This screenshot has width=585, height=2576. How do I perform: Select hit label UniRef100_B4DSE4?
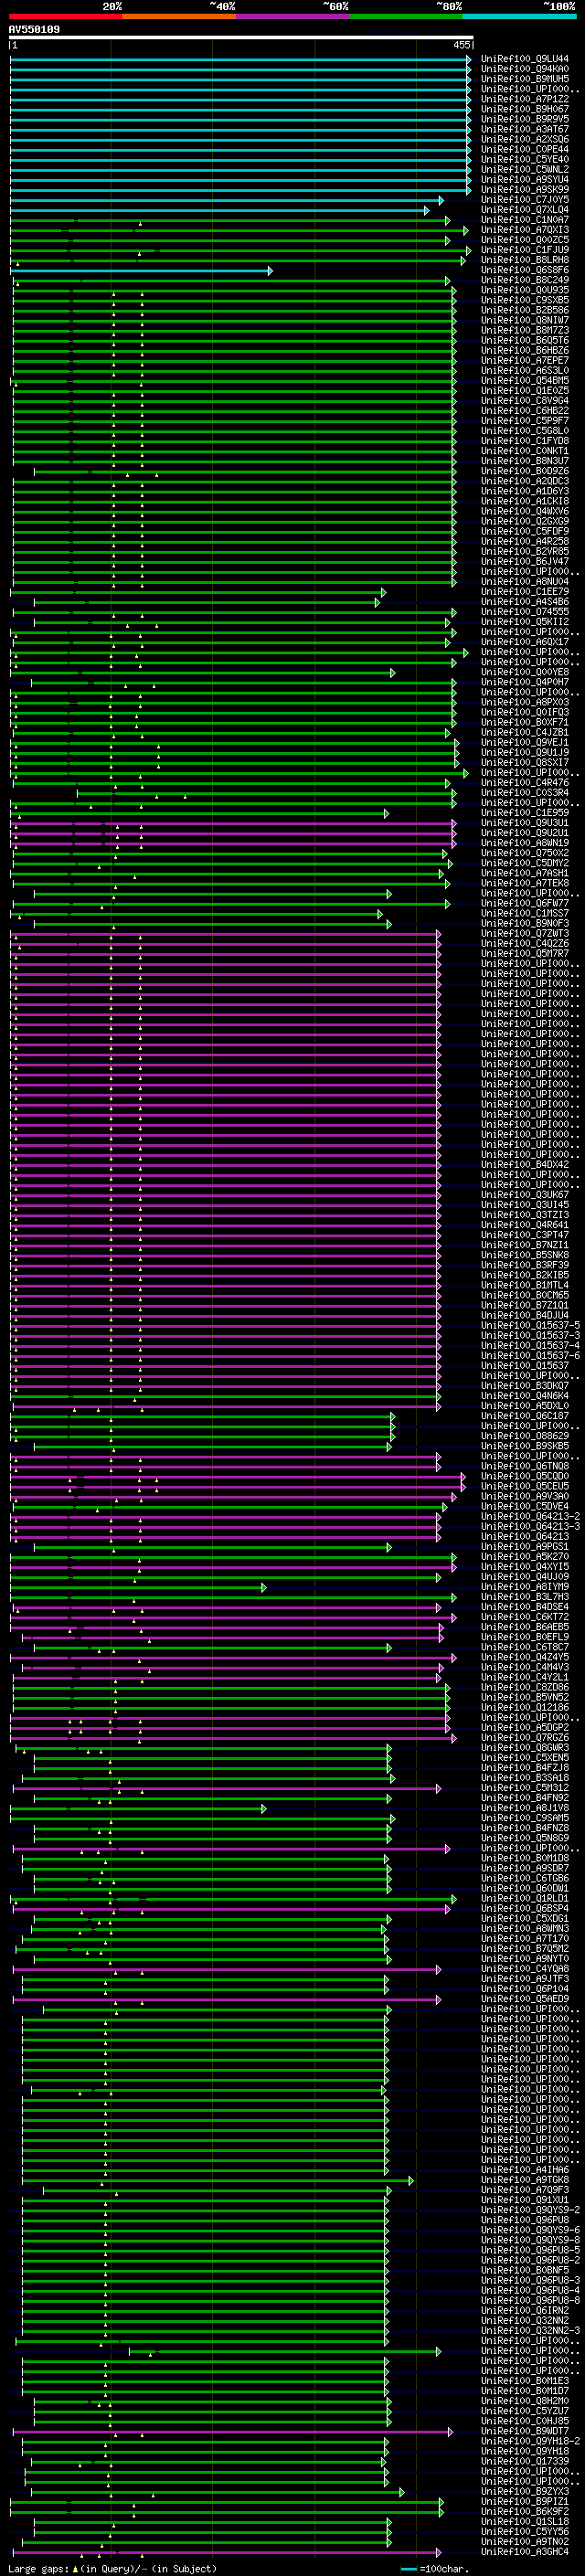tap(525, 1606)
